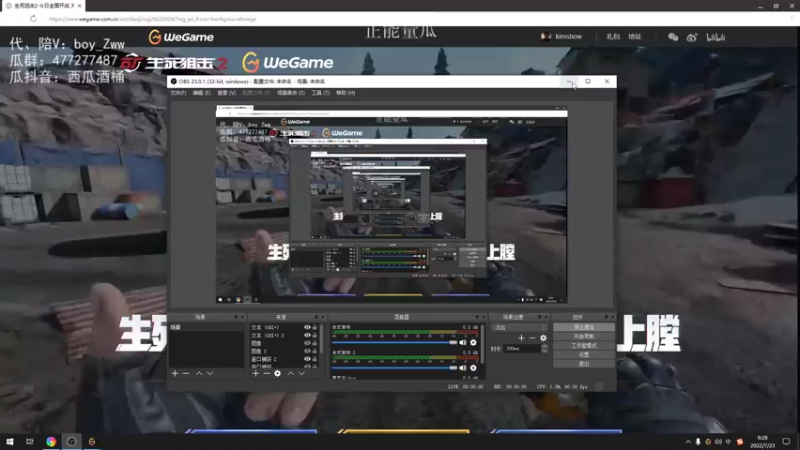
Task: Open settings gear of the second mixer channel
Action: pos(473,367)
